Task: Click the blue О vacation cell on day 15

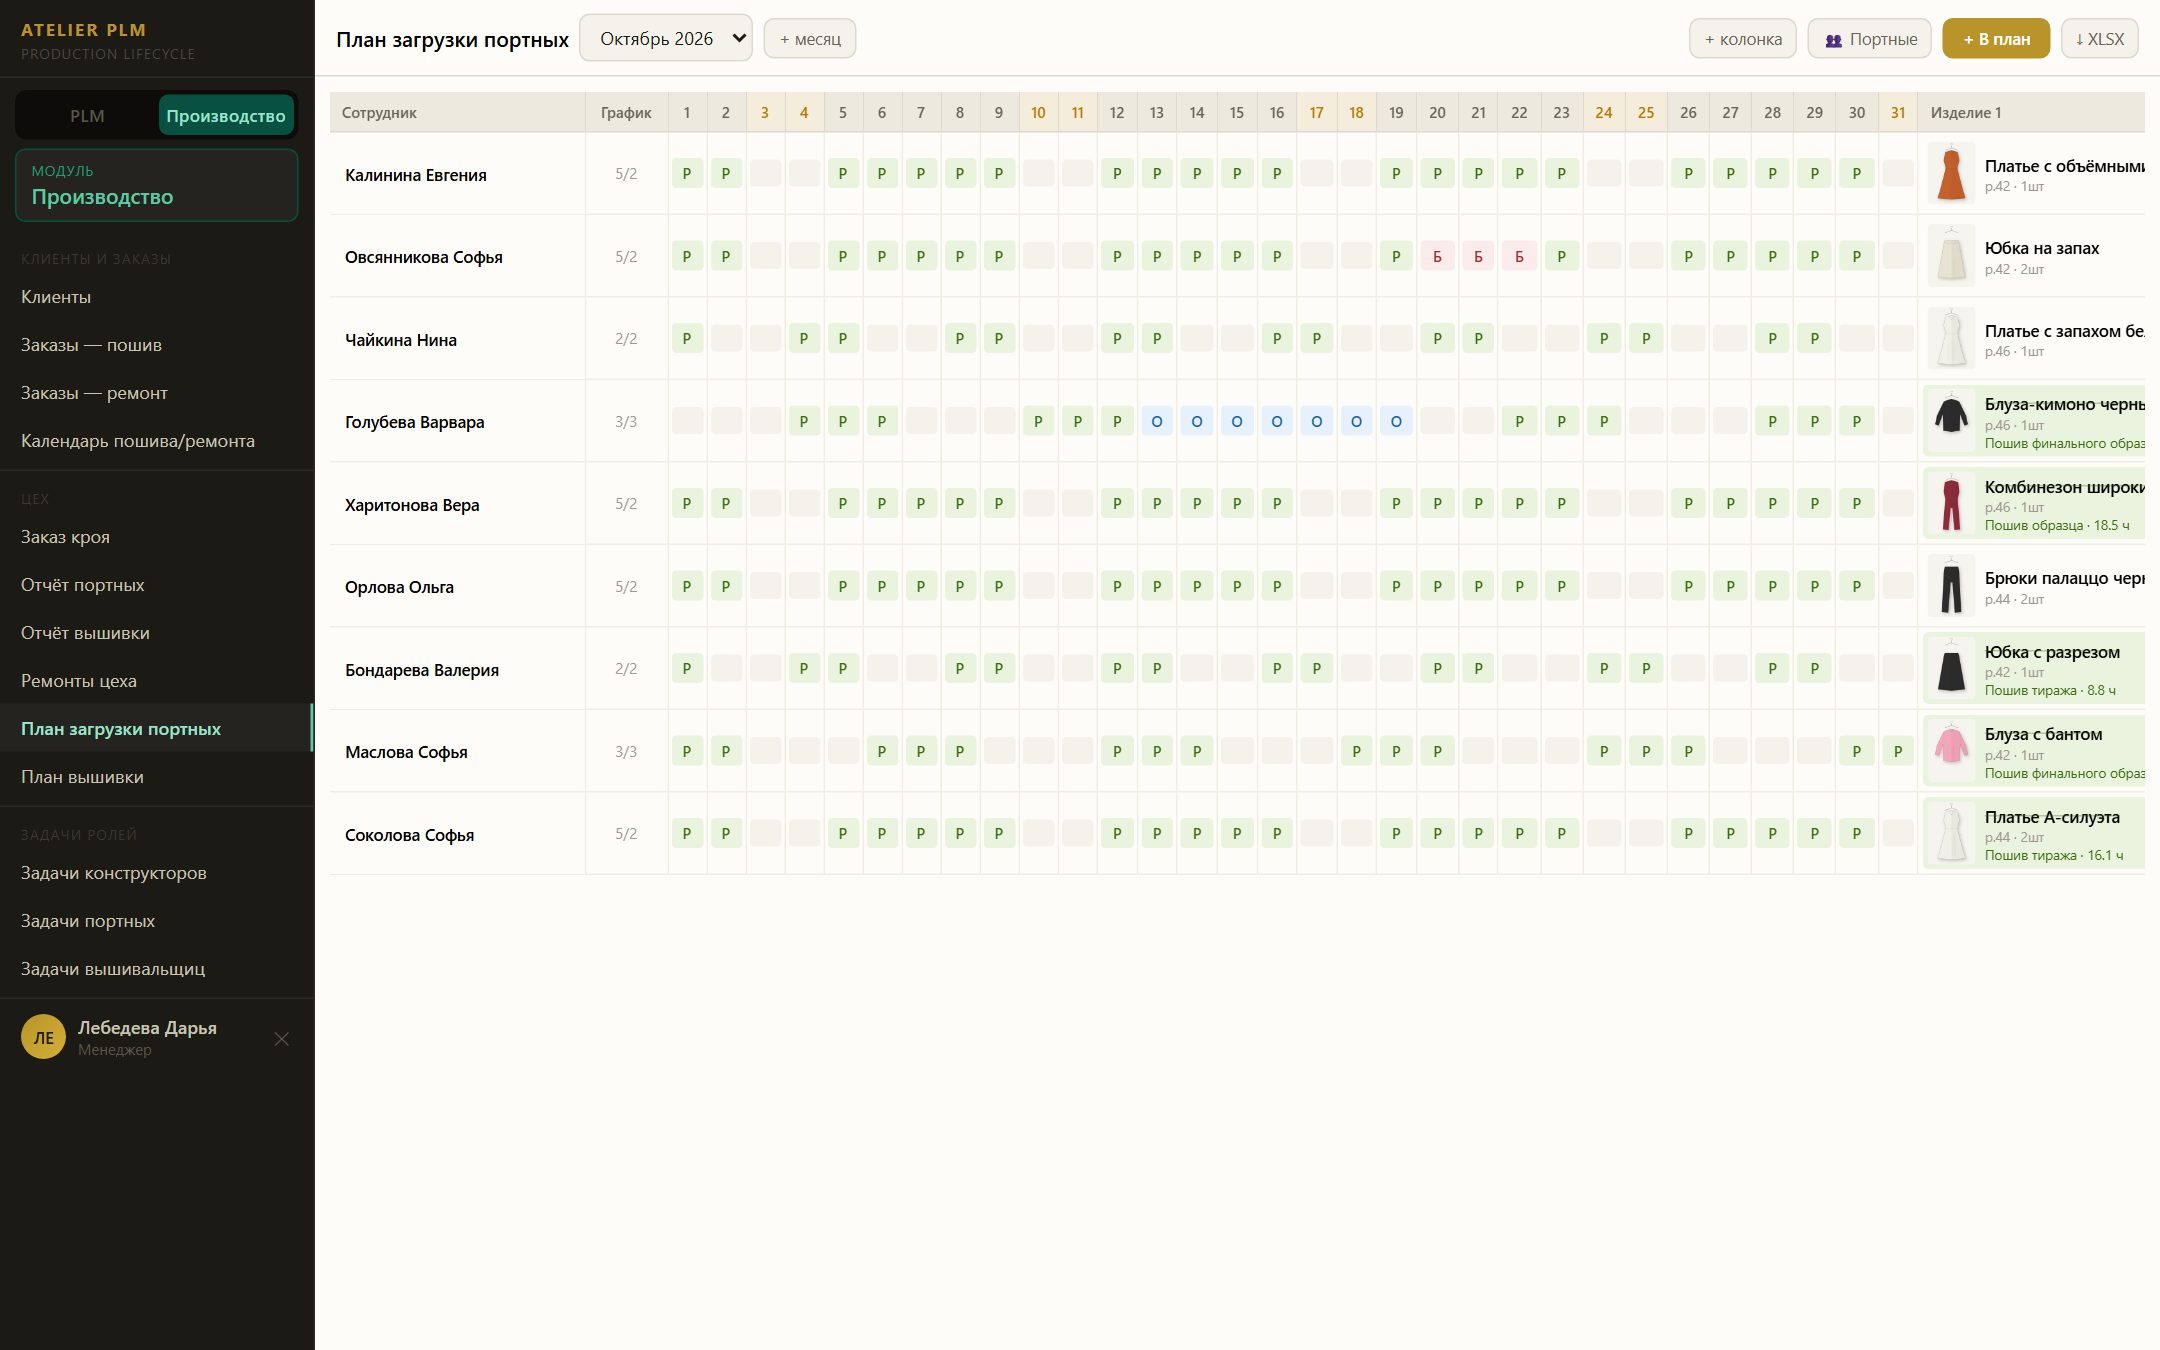Action: [x=1237, y=422]
